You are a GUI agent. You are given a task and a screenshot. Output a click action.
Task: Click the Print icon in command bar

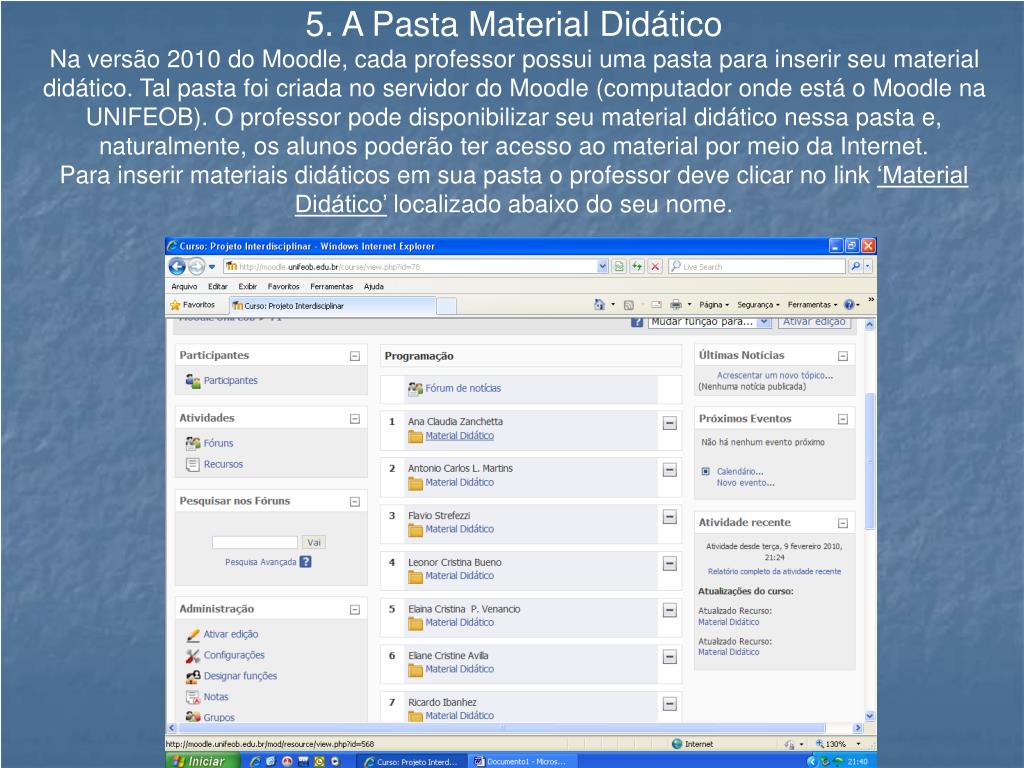coord(676,305)
